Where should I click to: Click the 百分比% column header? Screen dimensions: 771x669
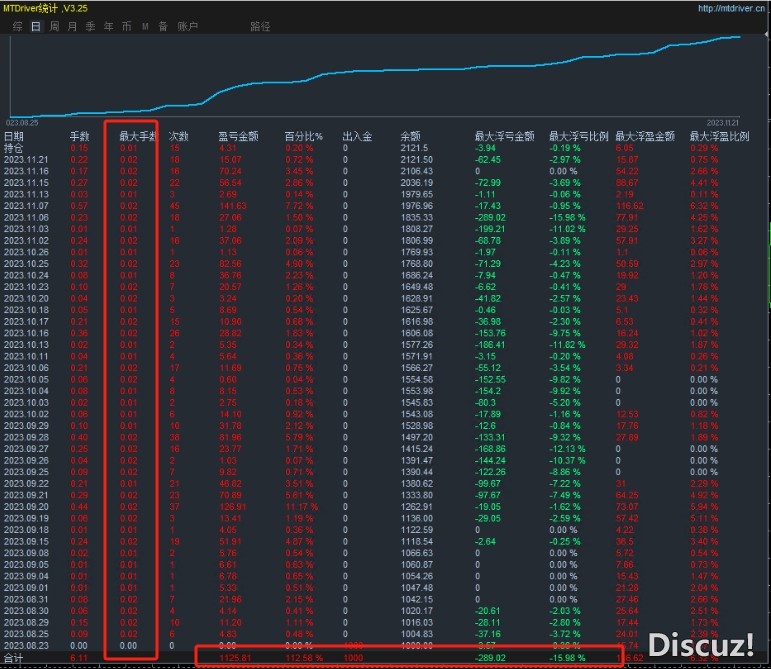point(303,136)
